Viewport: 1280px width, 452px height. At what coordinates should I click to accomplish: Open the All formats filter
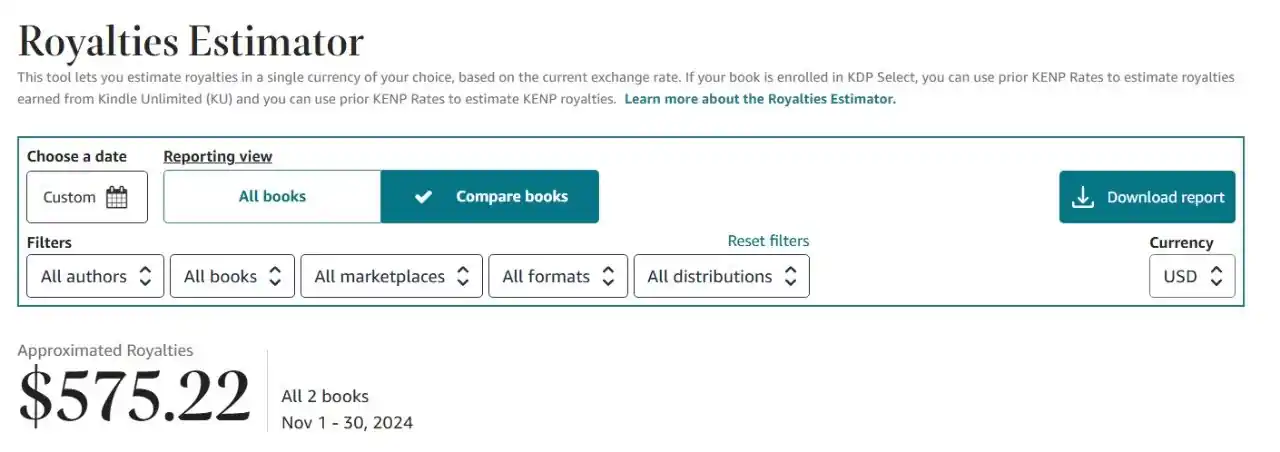[558, 276]
